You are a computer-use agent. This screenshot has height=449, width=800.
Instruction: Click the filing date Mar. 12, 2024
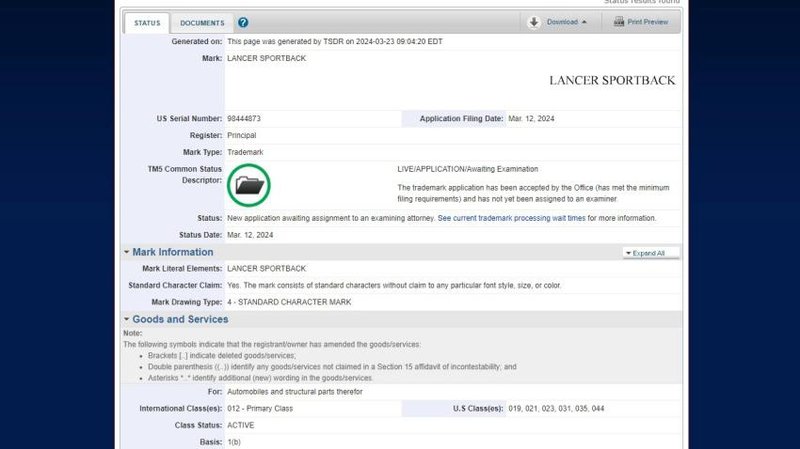531,118
